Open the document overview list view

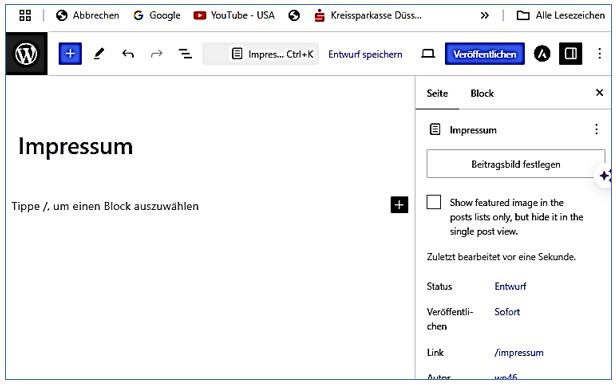(x=185, y=53)
